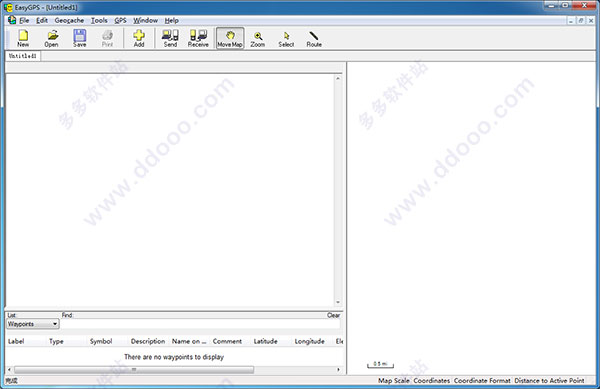Pick the Route drawing tool

click(x=314, y=38)
